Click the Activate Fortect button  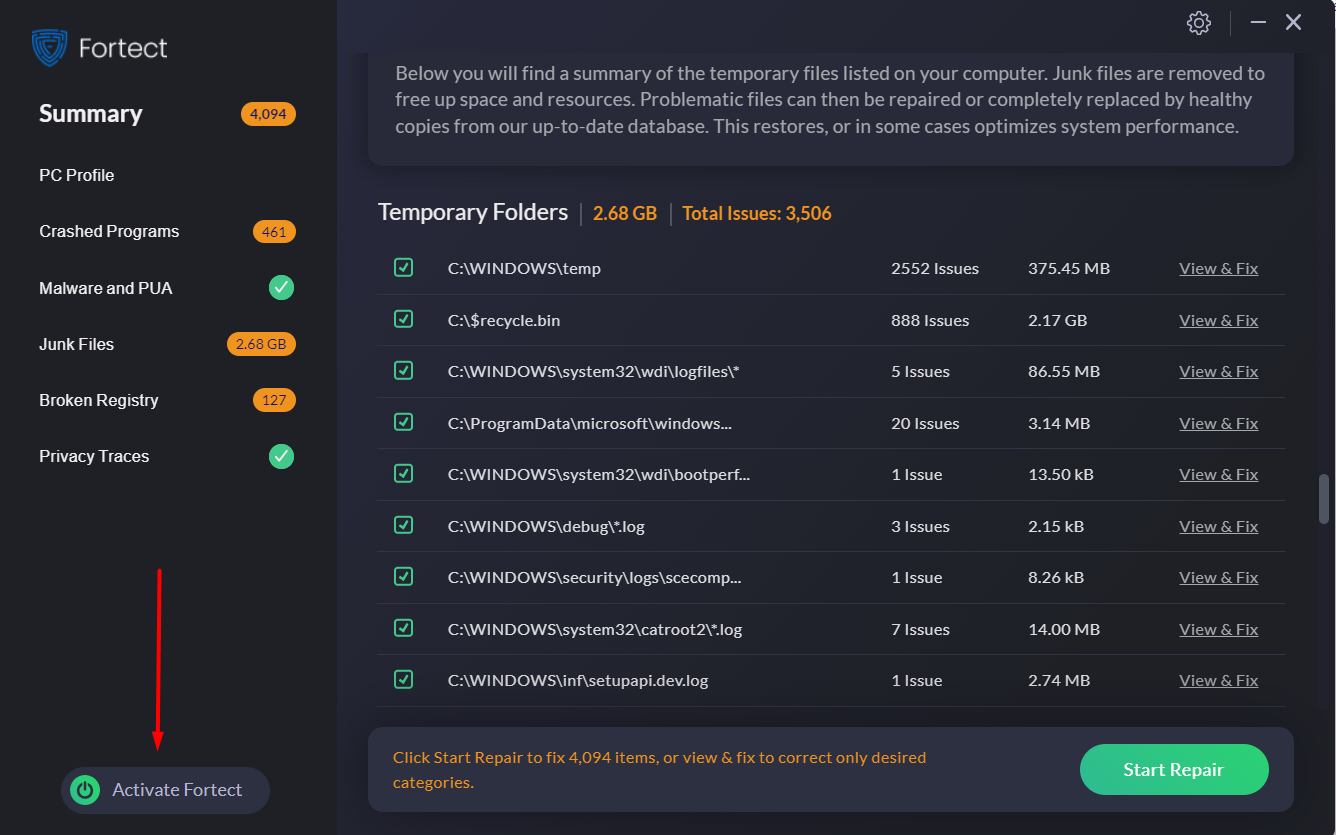(x=166, y=790)
